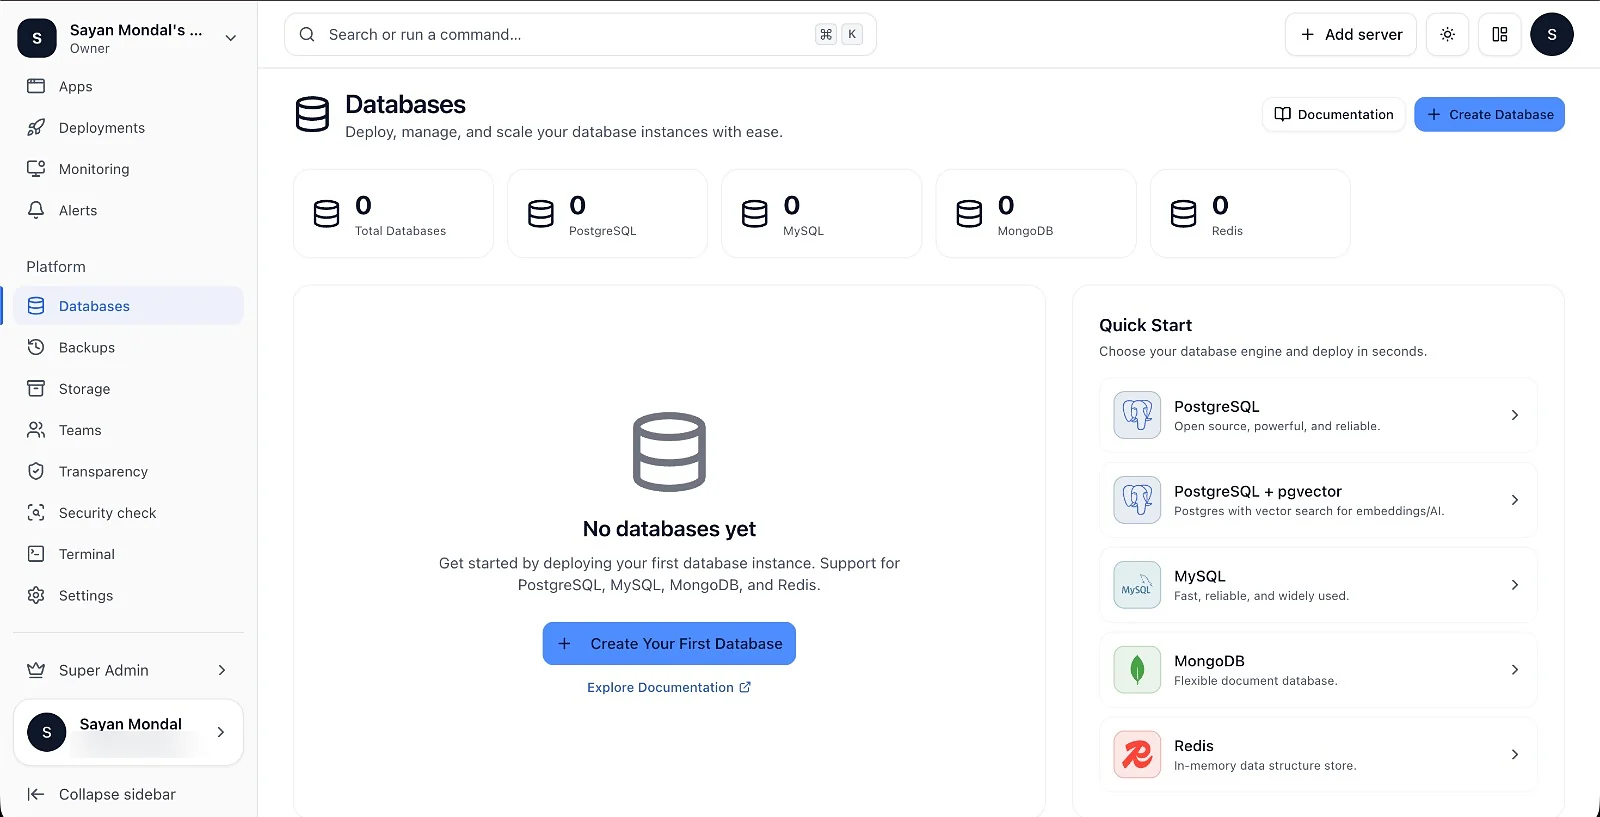The width and height of the screenshot is (1600, 817).
Task: Click the Create Database button
Action: click(x=1489, y=114)
